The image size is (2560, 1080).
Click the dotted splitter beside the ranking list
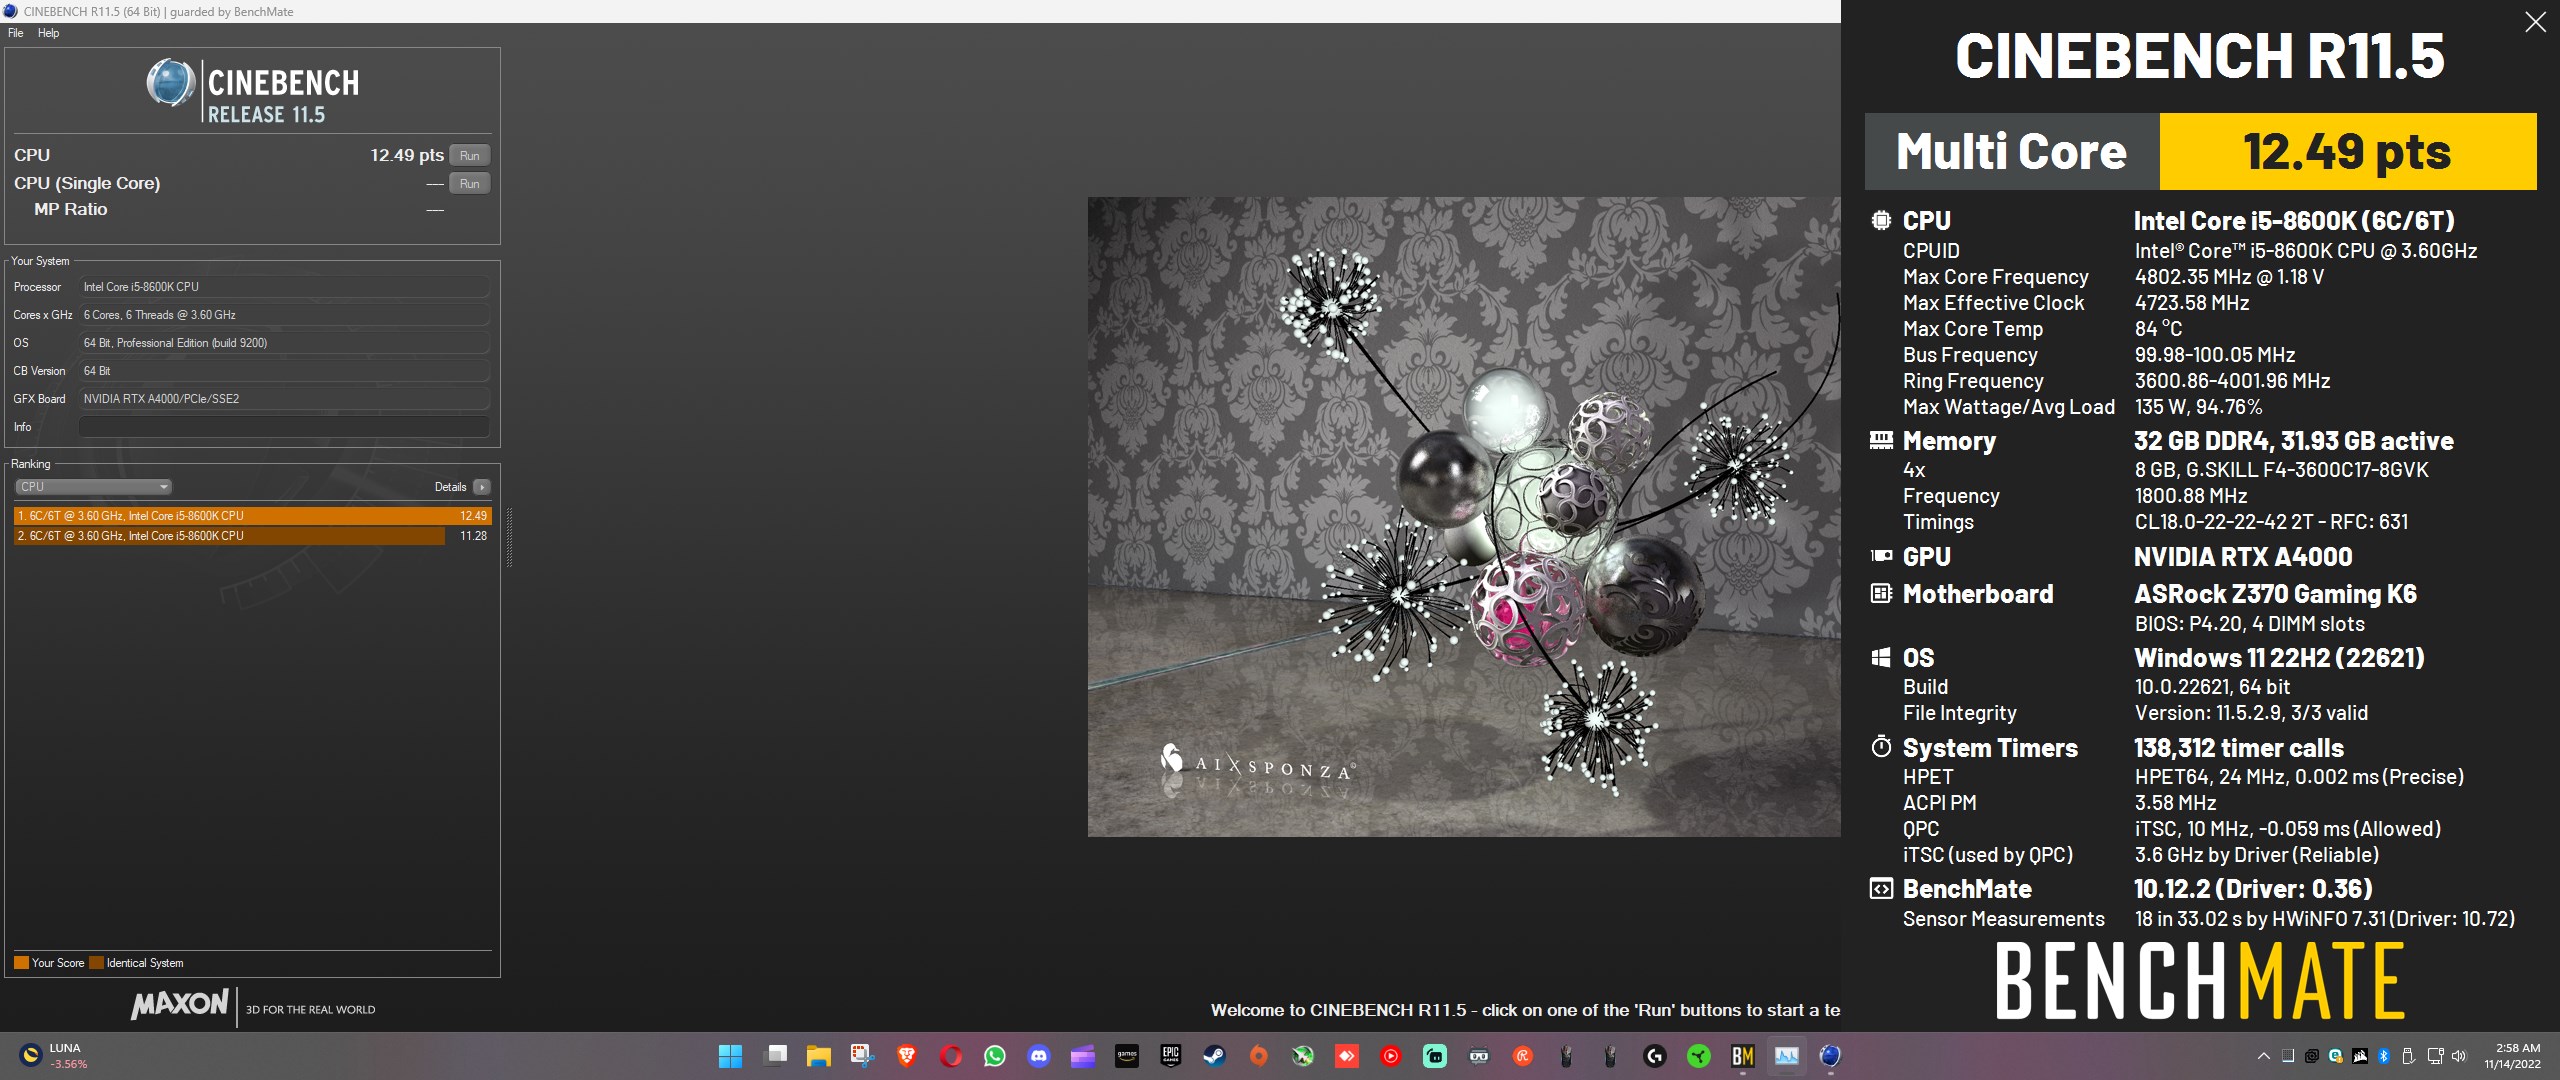pyautogui.click(x=509, y=537)
